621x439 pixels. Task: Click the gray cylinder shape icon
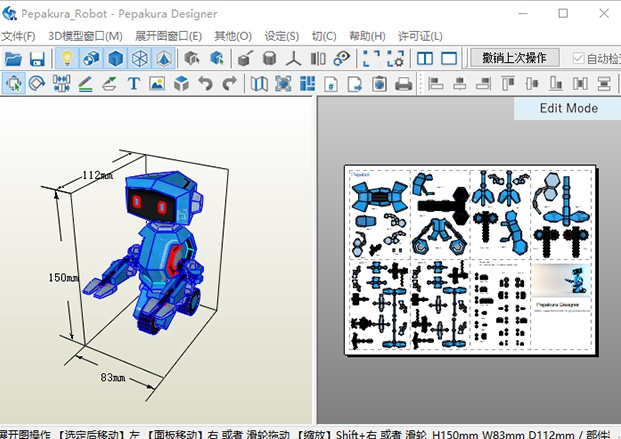click(x=269, y=59)
